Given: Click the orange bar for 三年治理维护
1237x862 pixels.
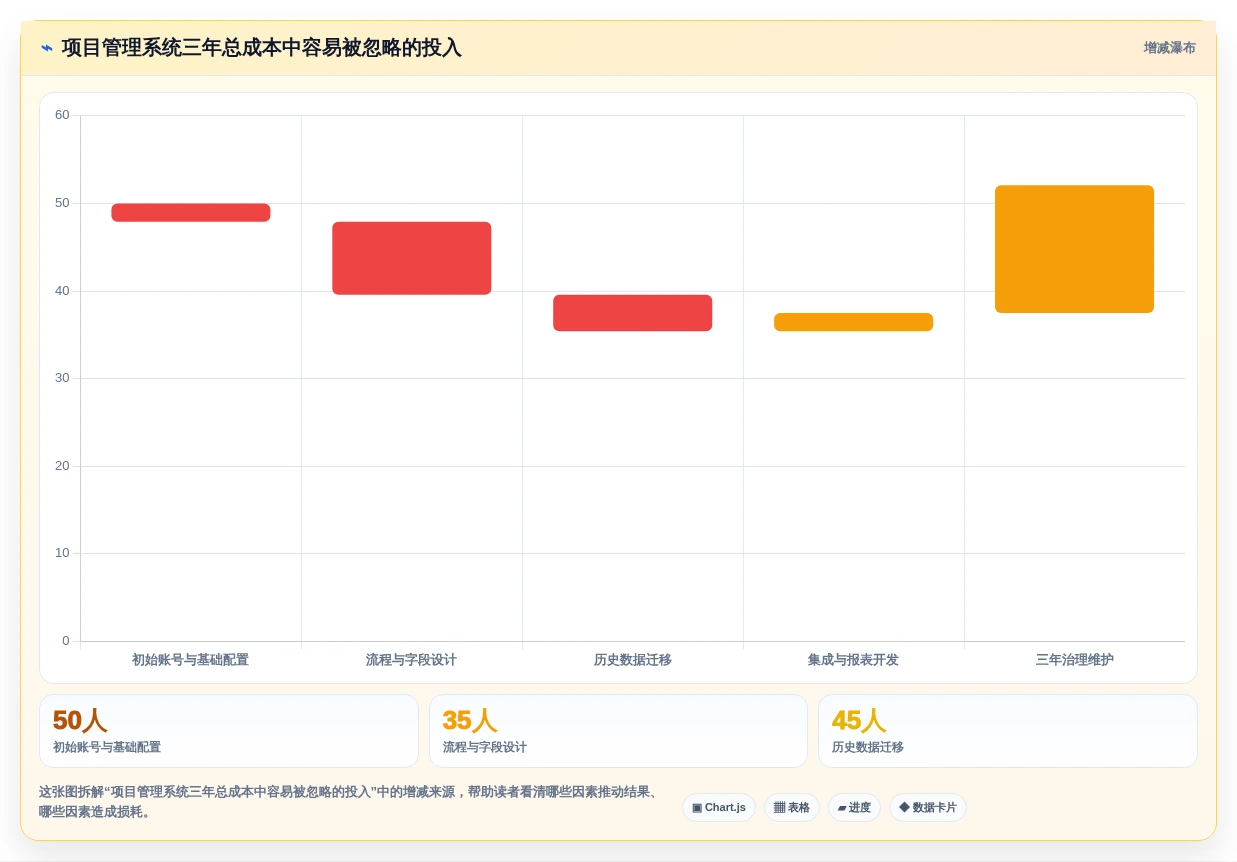Looking at the screenshot, I should (x=1075, y=249).
